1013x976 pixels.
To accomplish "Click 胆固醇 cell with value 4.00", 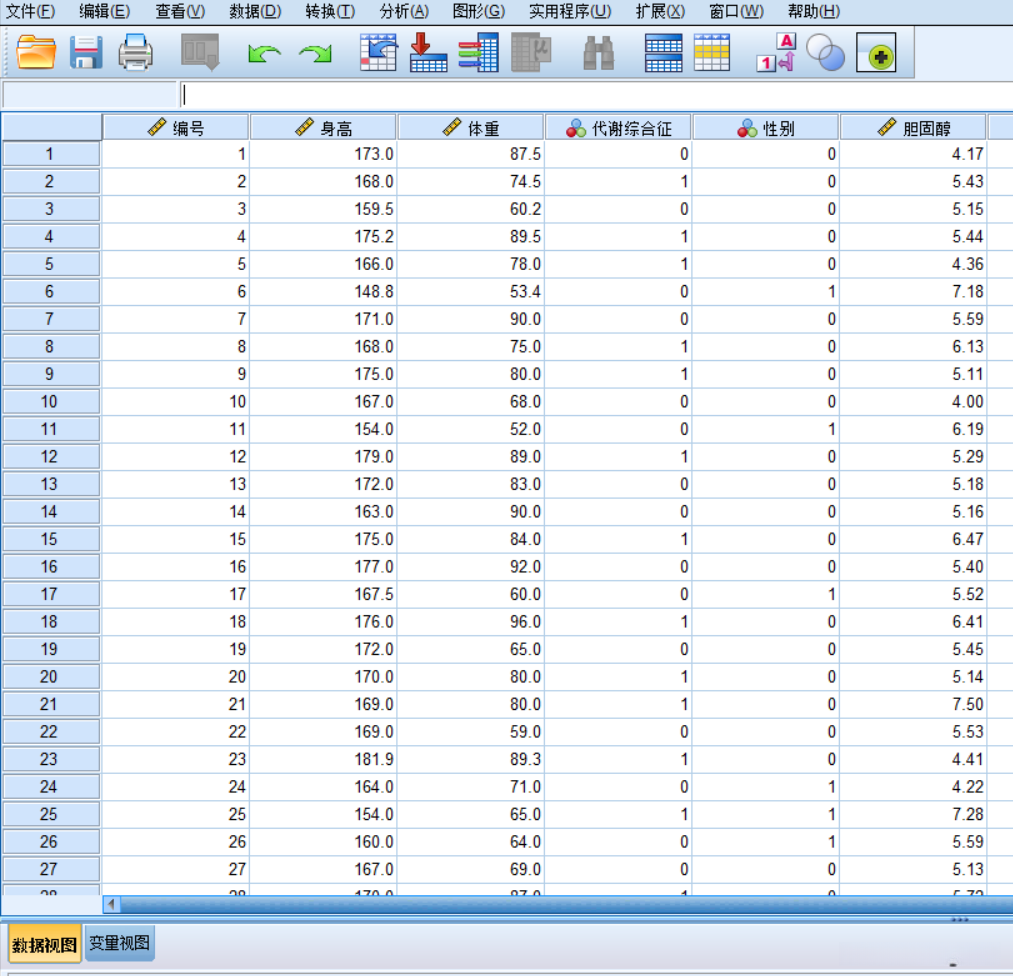I will click(914, 401).
